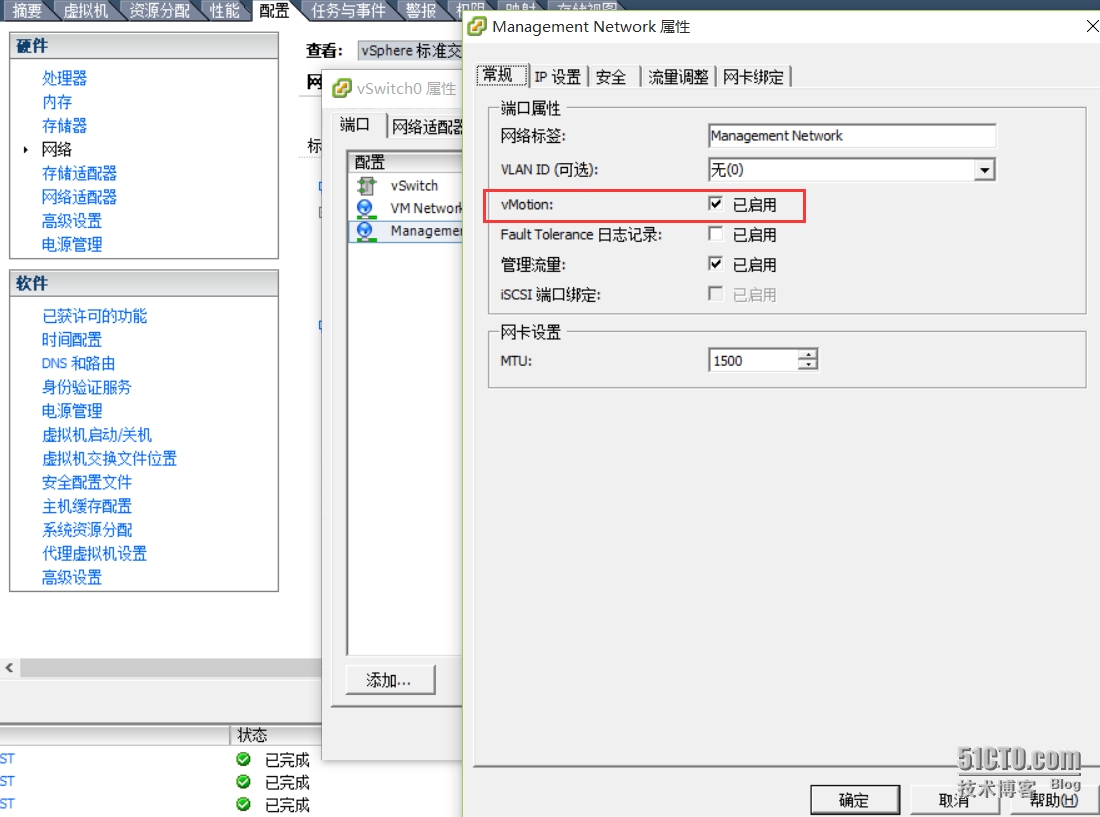Open the 身份验证服务 link
This screenshot has width=1100, height=817.
point(86,387)
